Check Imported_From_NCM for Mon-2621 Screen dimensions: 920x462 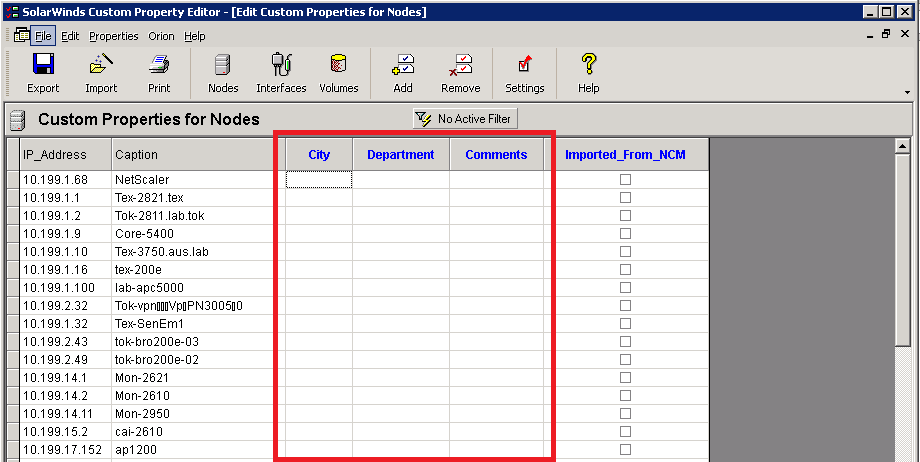(625, 377)
